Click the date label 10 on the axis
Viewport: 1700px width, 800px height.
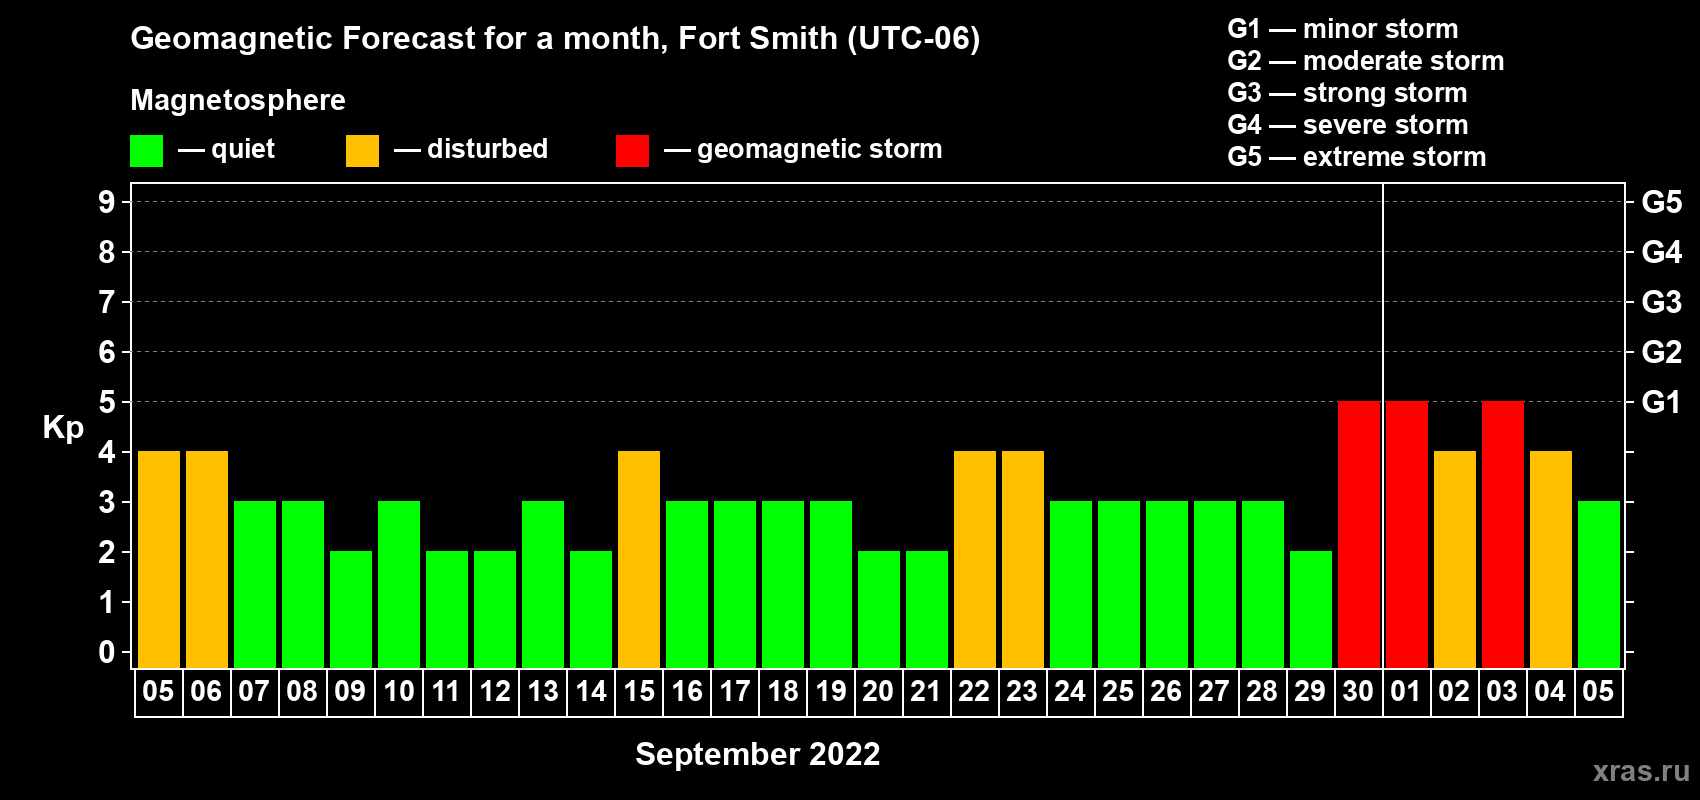(x=399, y=692)
